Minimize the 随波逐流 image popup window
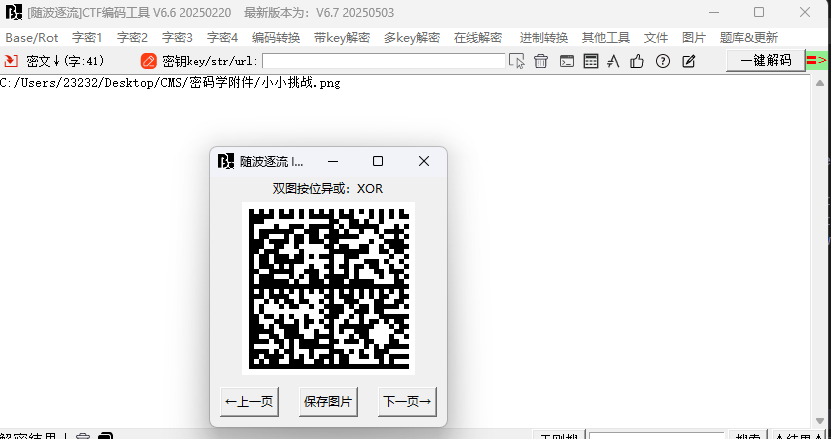Image resolution: width=831 pixels, height=439 pixels. [x=332, y=161]
